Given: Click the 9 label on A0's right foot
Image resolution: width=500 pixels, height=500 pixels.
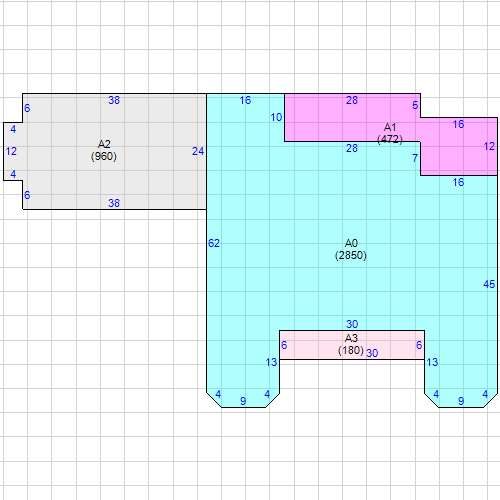Looking at the screenshot, I should pyautogui.click(x=461, y=401).
